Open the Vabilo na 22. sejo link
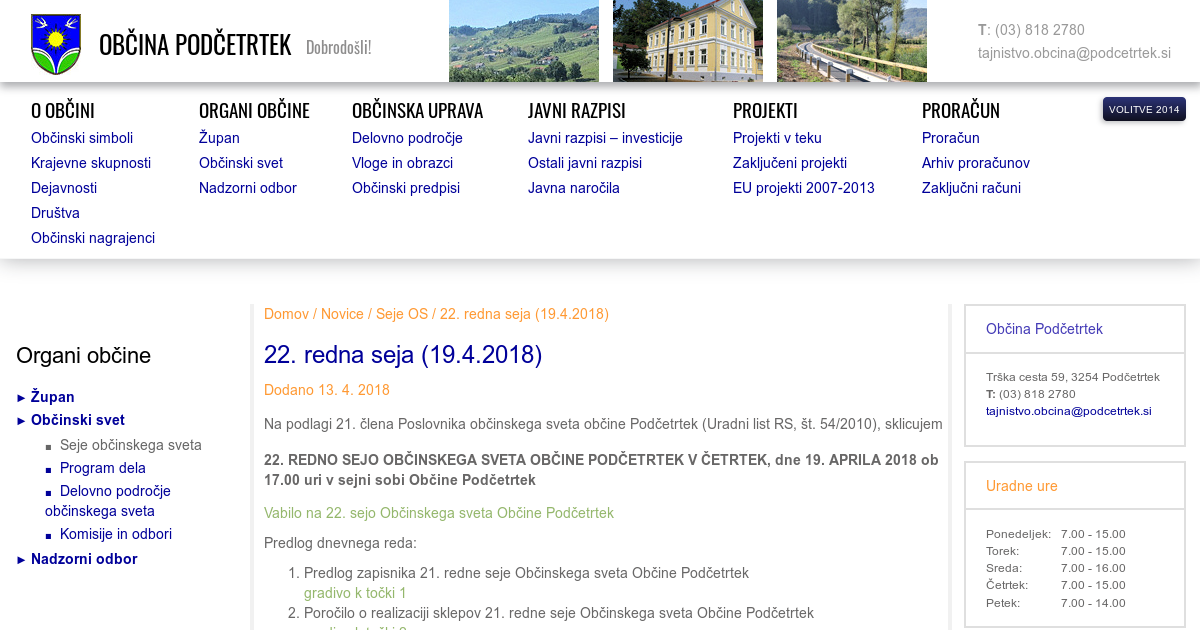 pyautogui.click(x=439, y=513)
